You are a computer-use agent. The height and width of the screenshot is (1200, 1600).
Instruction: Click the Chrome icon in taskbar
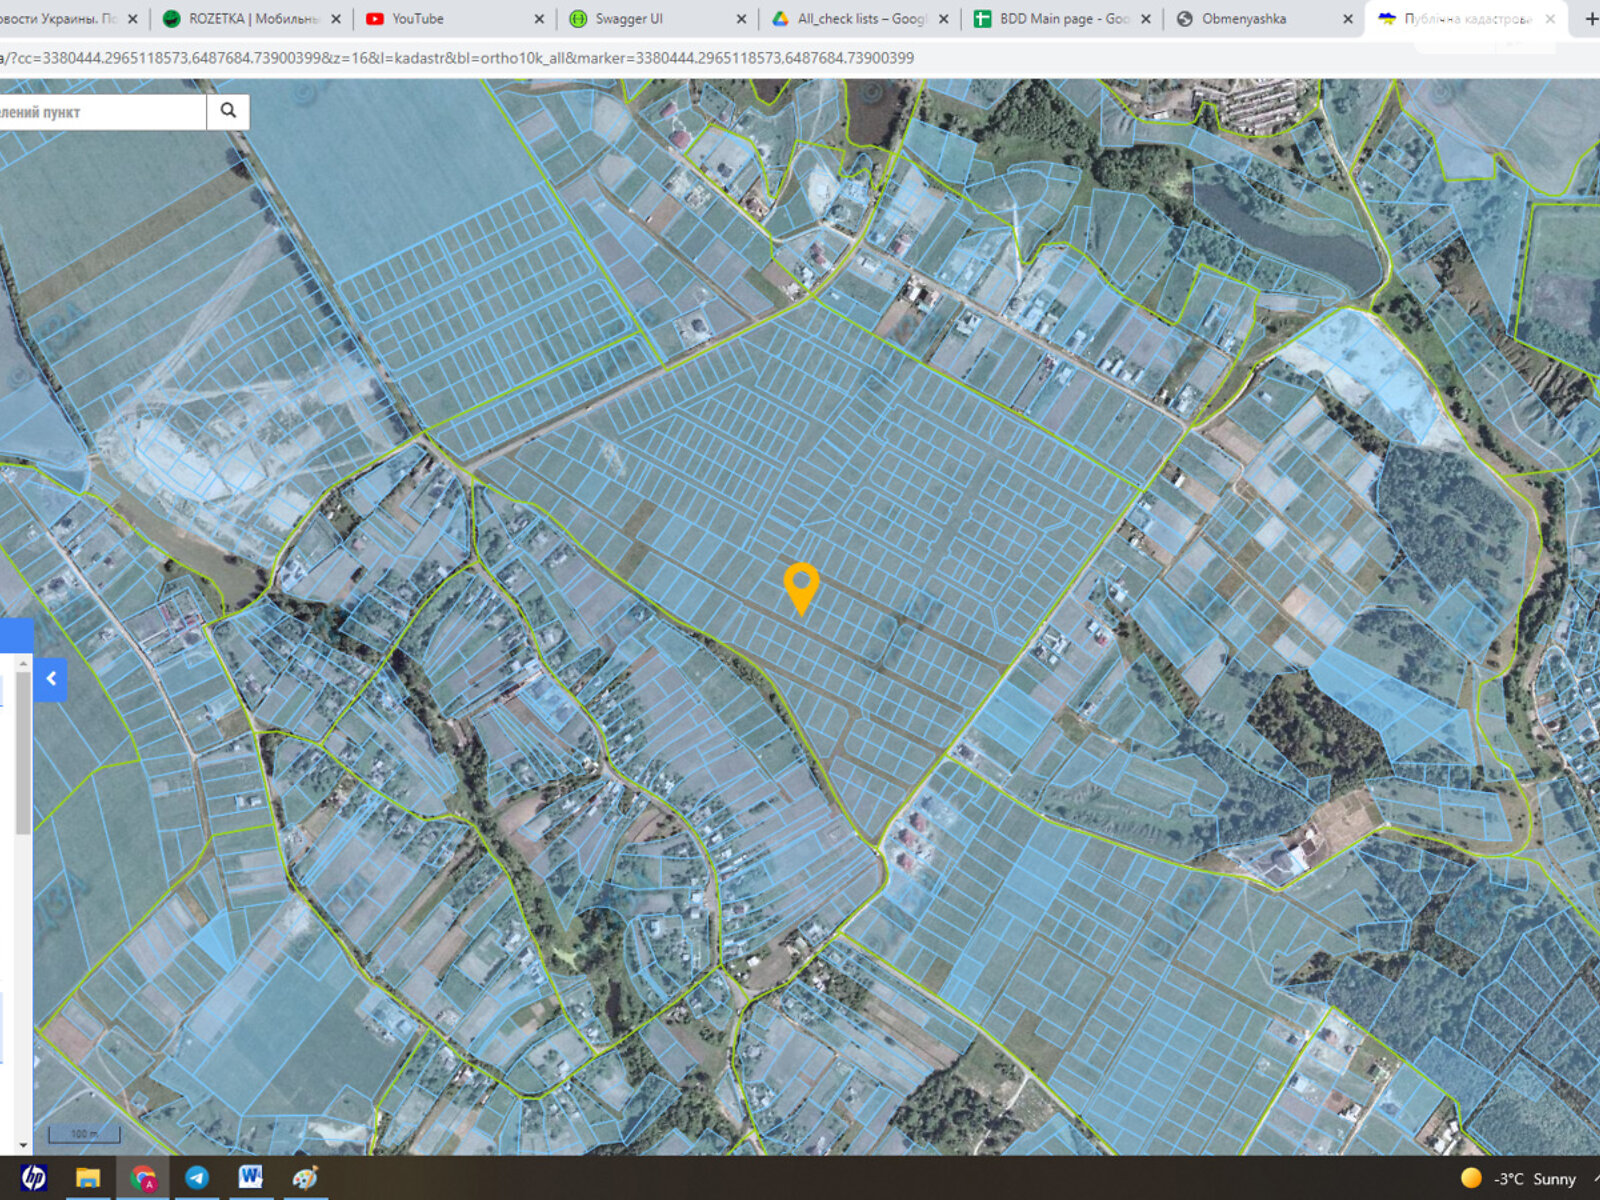[143, 1178]
